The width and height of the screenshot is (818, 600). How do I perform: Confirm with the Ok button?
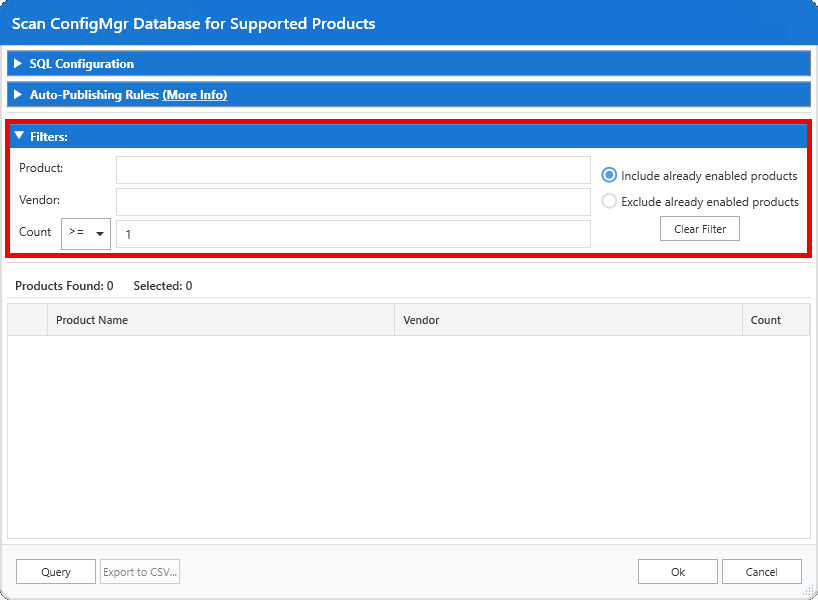coord(677,571)
